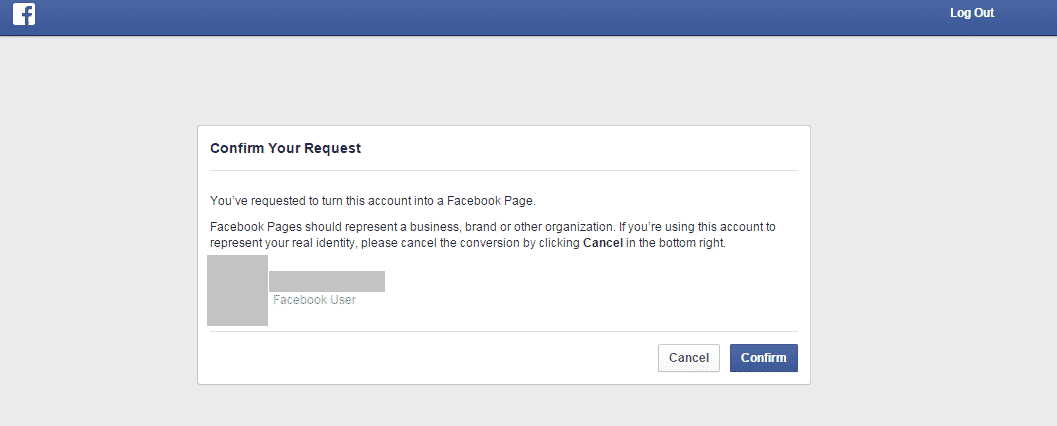1057x426 pixels.
Task: Click the divider line above Cancel and Confirm
Action: point(504,331)
